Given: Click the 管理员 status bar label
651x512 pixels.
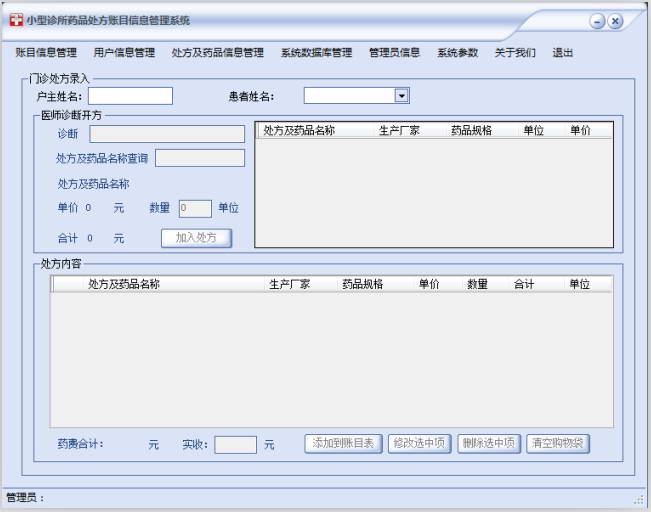Looking at the screenshot, I should point(25,497).
